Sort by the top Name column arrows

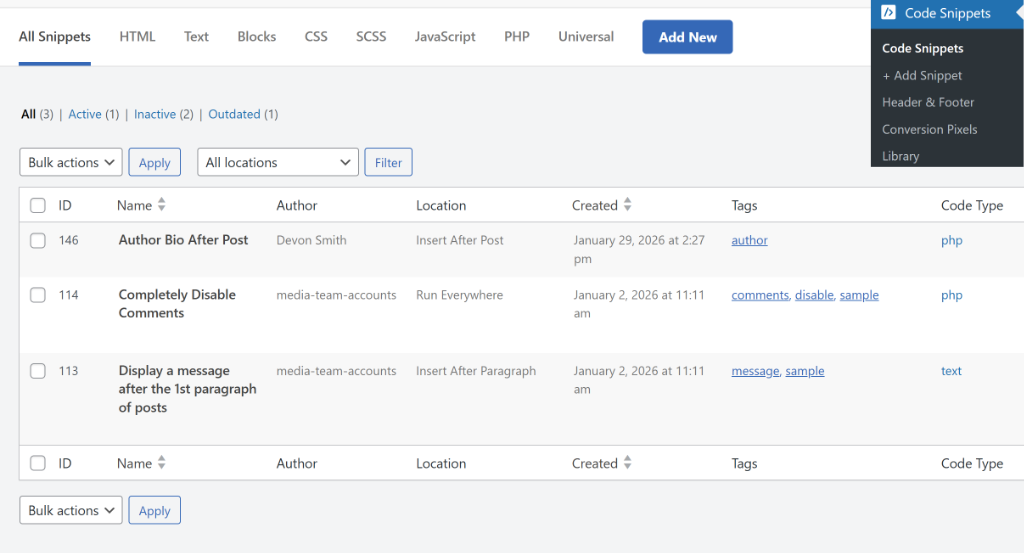(161, 204)
